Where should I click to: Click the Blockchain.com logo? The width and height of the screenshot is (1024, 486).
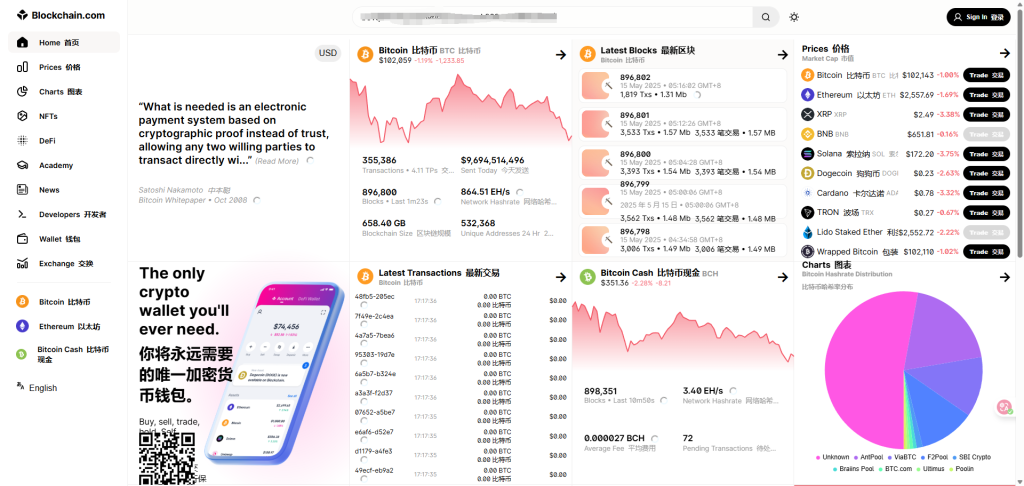pos(60,15)
